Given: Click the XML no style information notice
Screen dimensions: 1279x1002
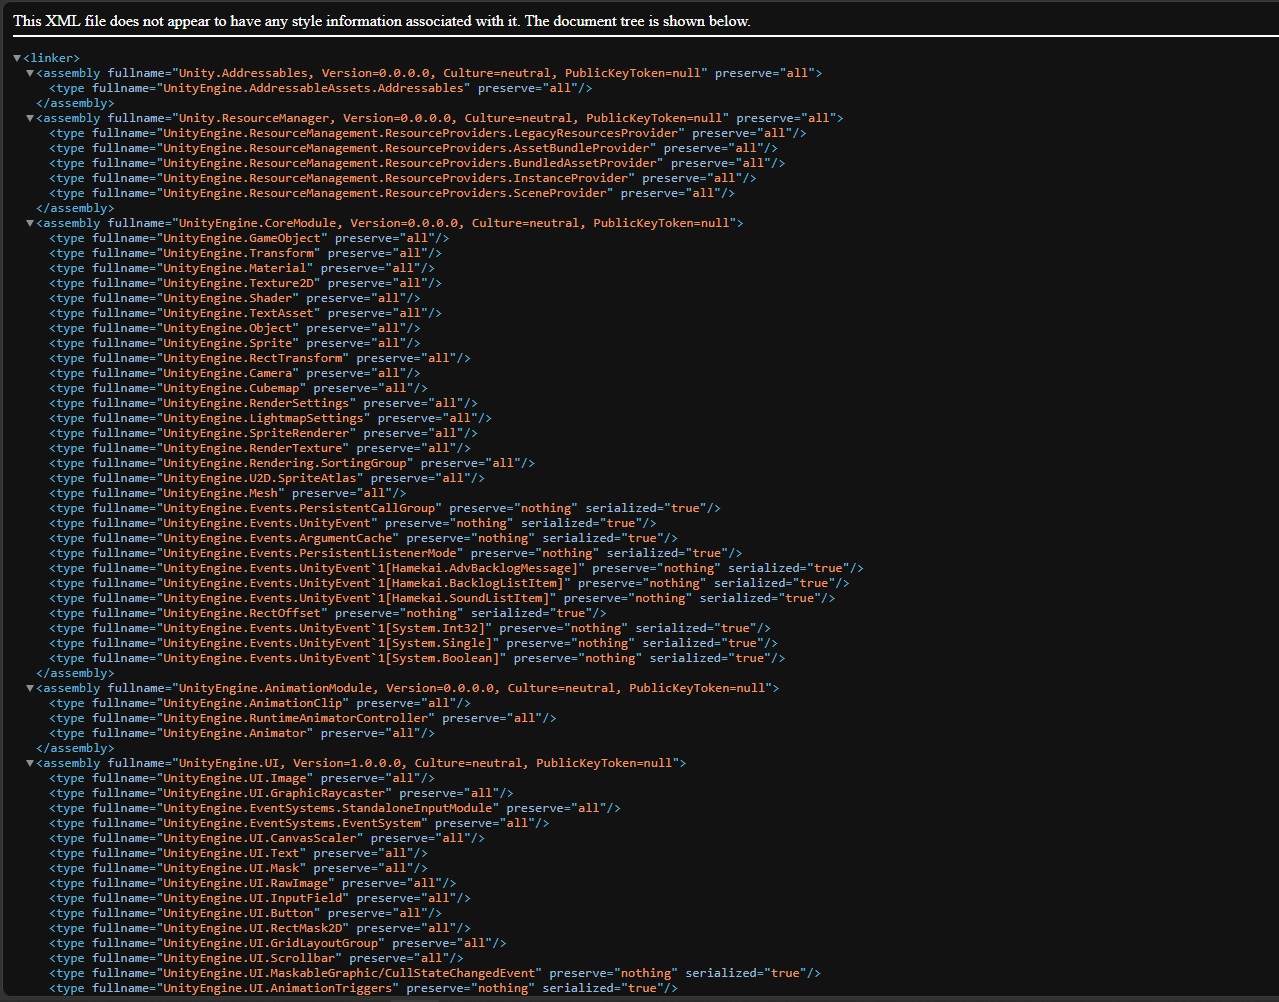Looking at the screenshot, I should (381, 21).
